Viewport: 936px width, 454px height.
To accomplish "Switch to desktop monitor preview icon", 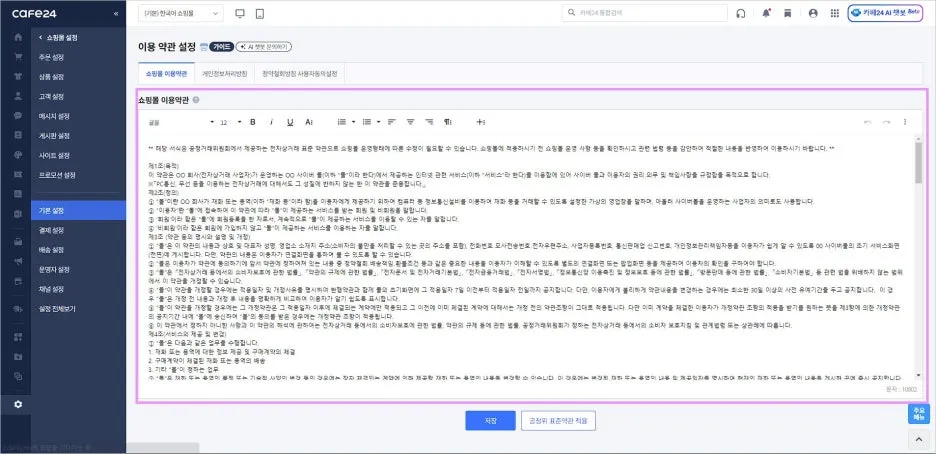I will (x=241, y=13).
